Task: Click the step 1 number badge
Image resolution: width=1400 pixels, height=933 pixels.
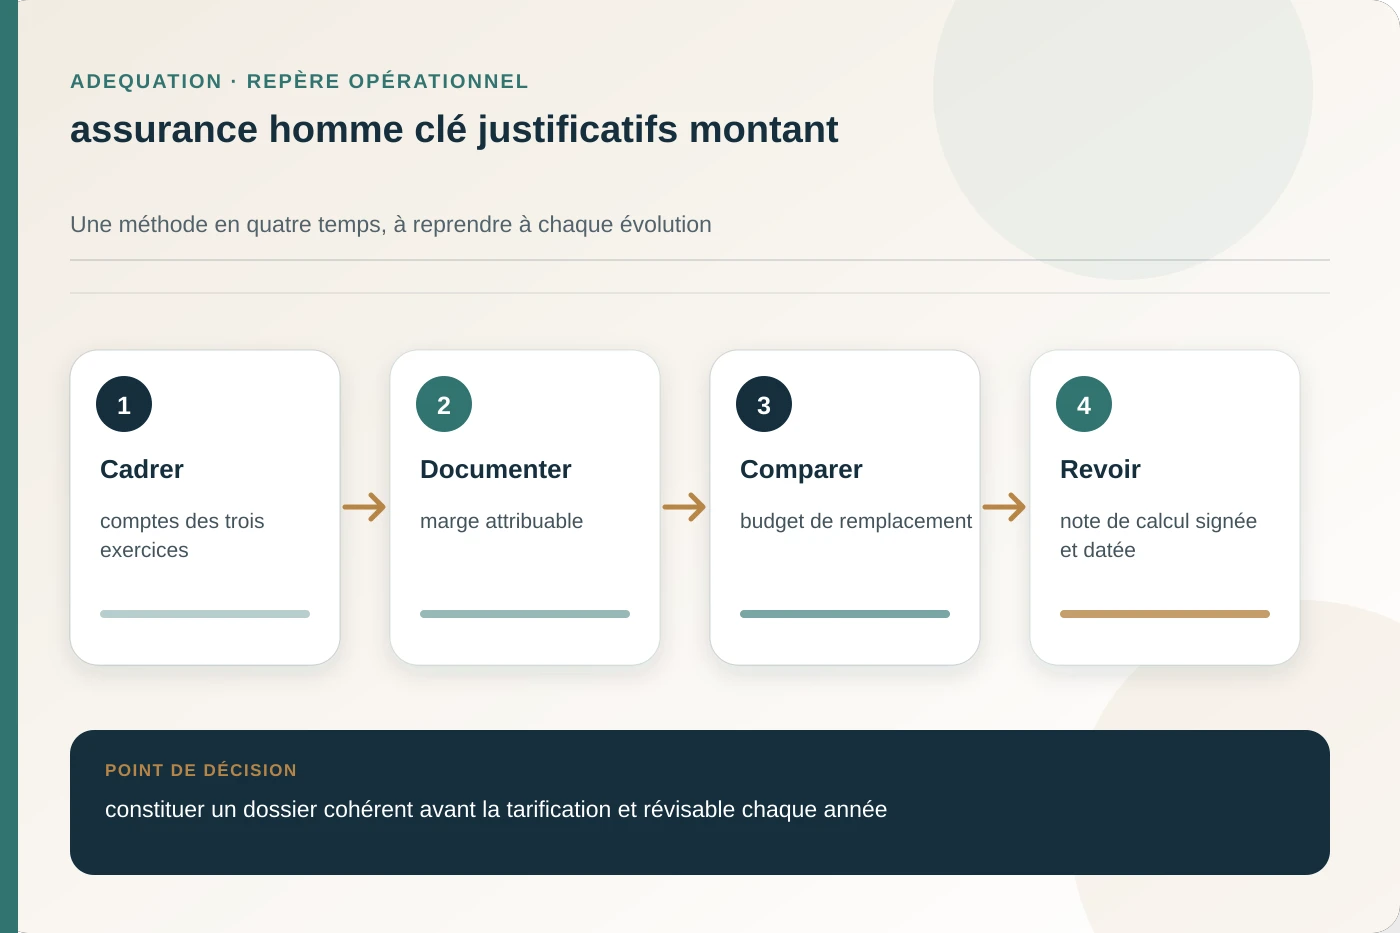Action: (x=124, y=404)
